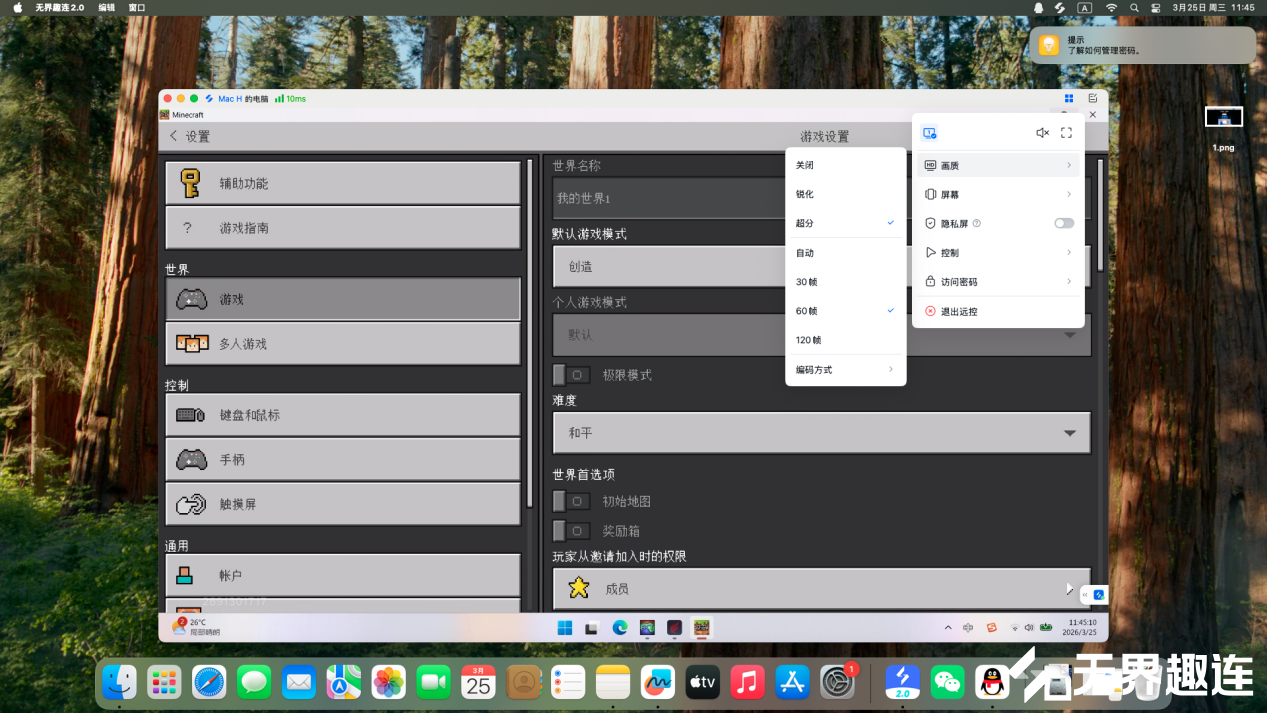Click 退出远控 to exit remote control

[998, 311]
